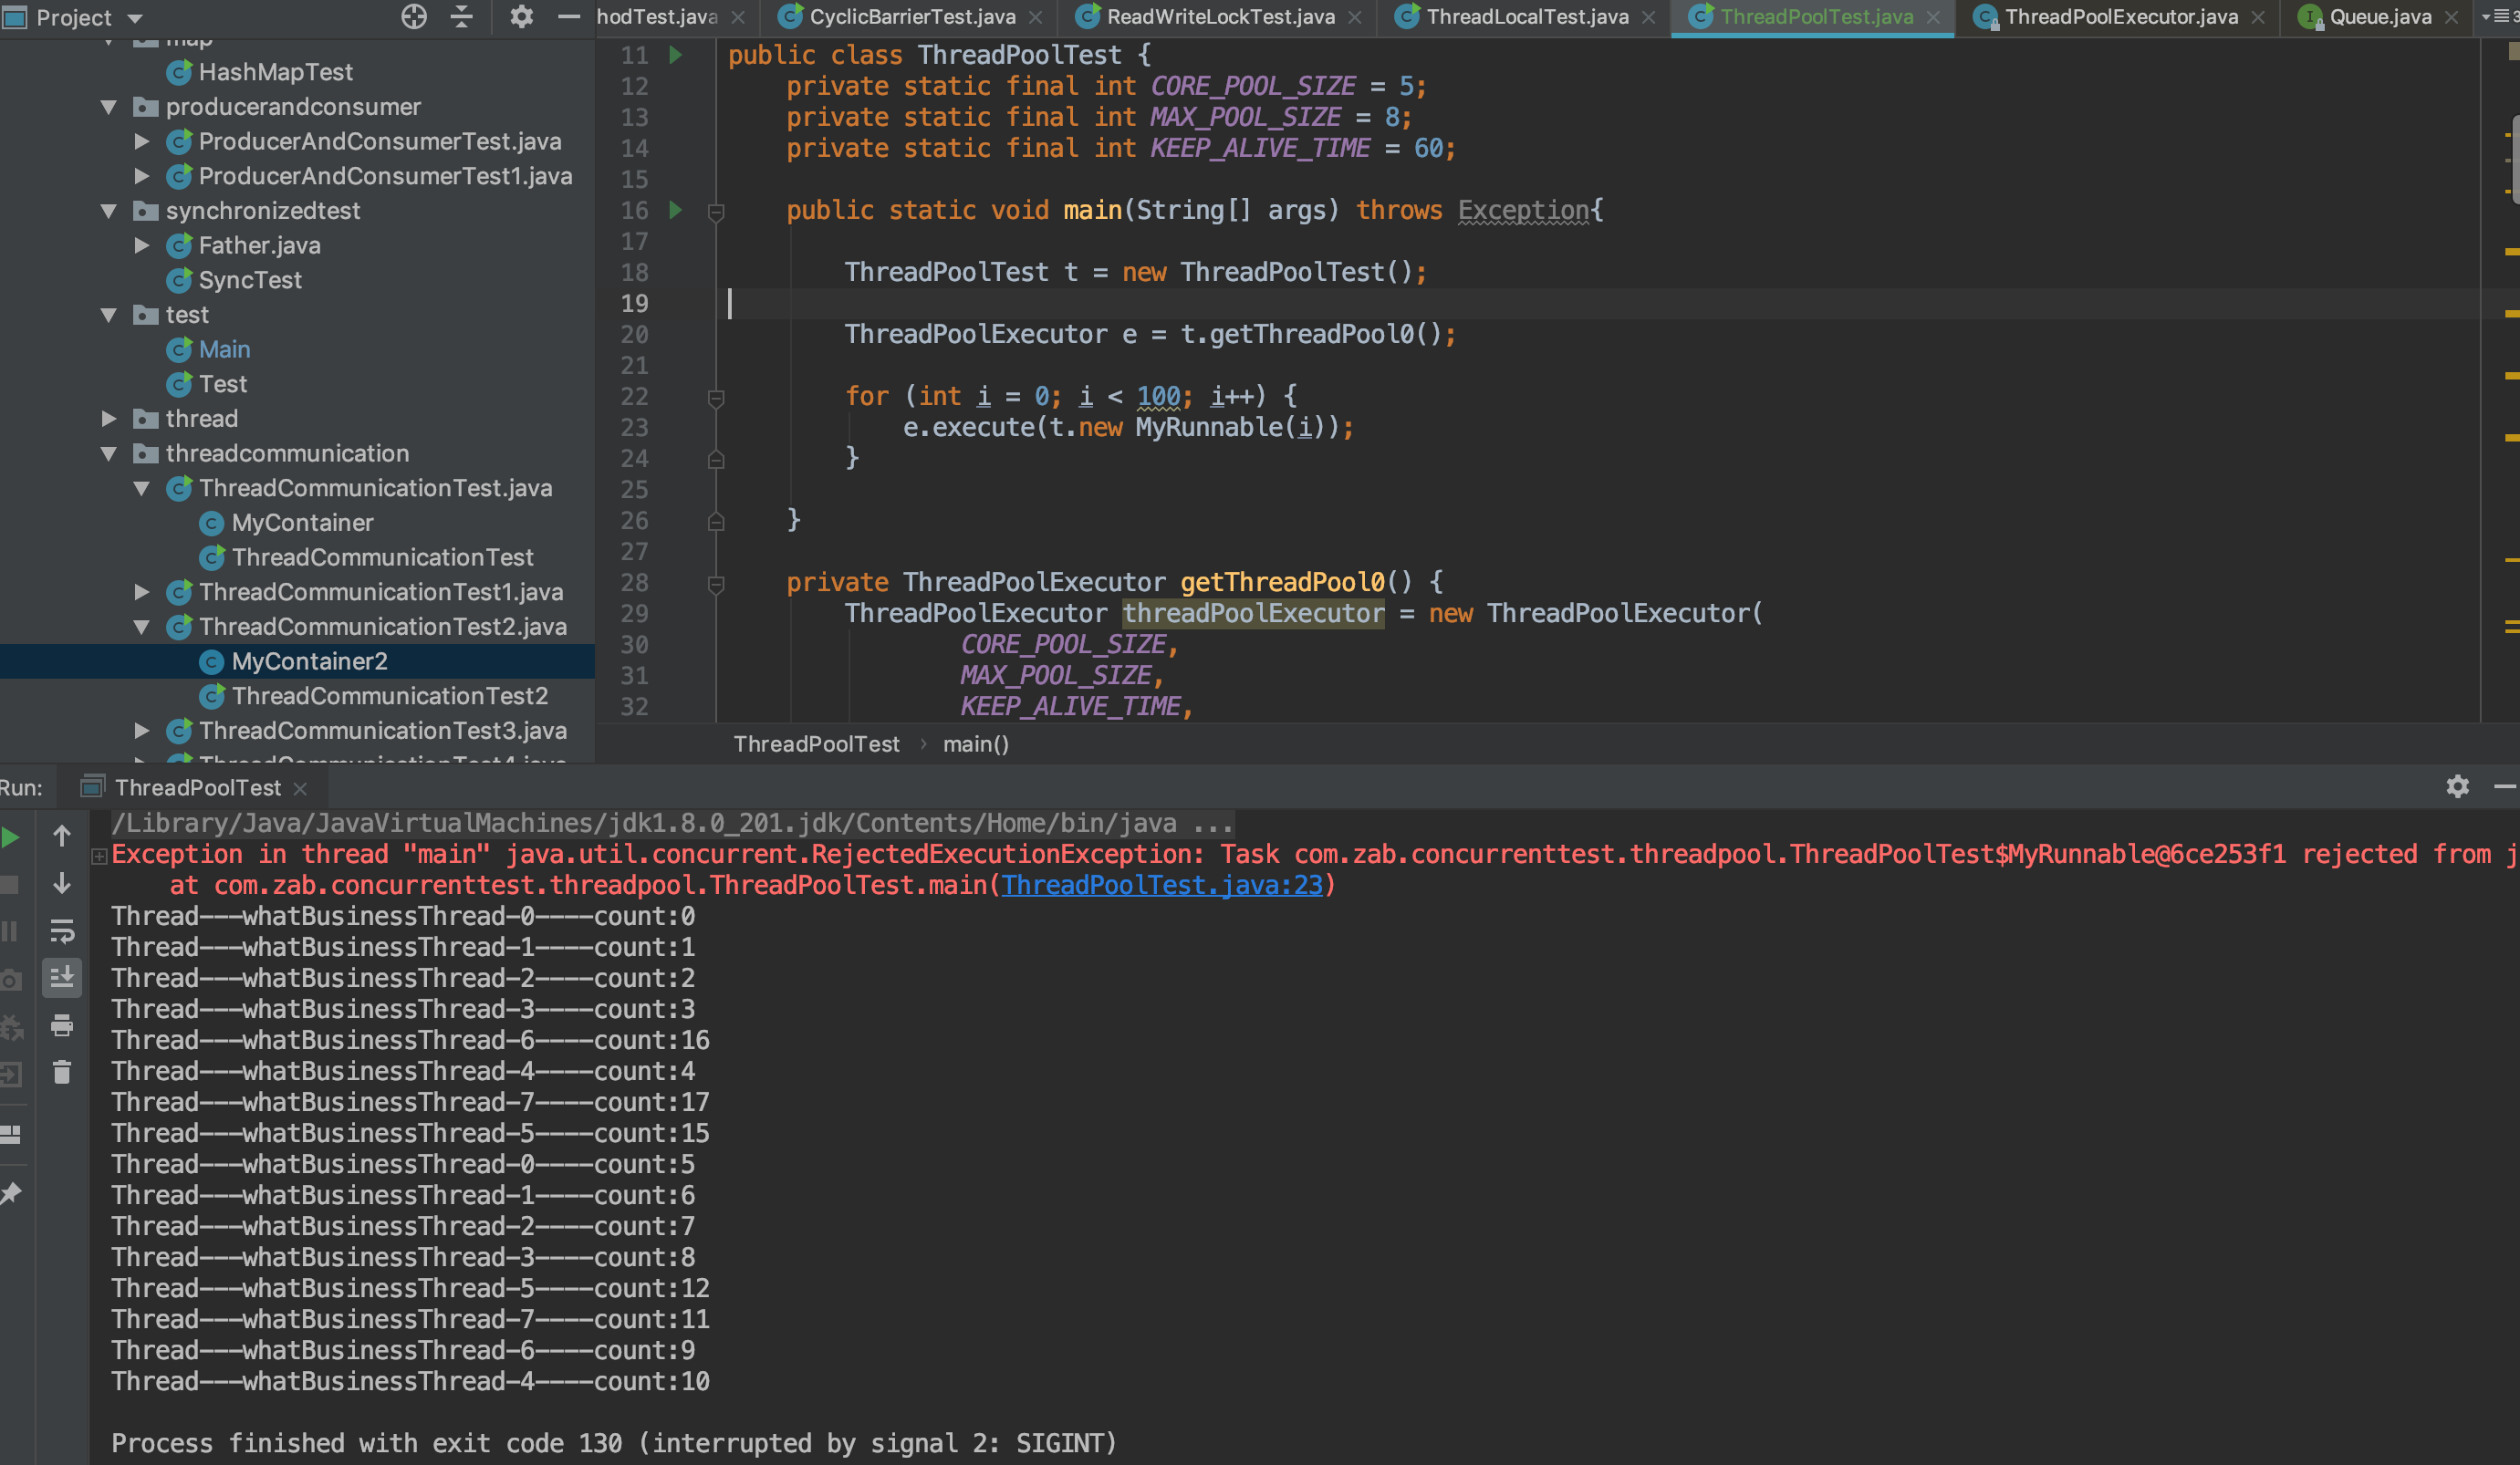The image size is (2520, 1465).
Task: Open the Project view dropdown
Action: coord(135,18)
